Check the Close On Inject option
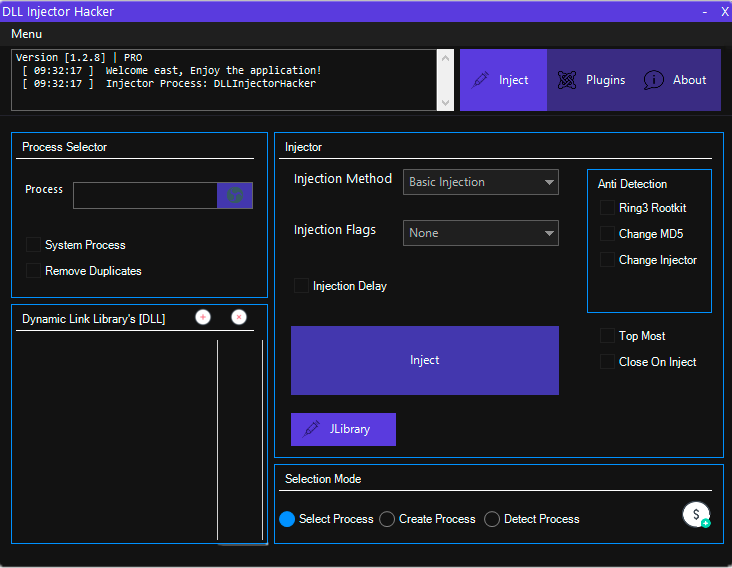 pos(607,362)
